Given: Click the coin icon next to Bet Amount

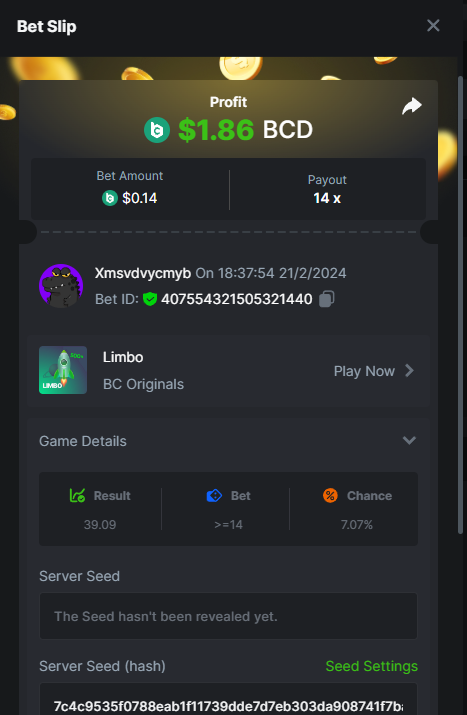Looking at the screenshot, I should click(110, 198).
